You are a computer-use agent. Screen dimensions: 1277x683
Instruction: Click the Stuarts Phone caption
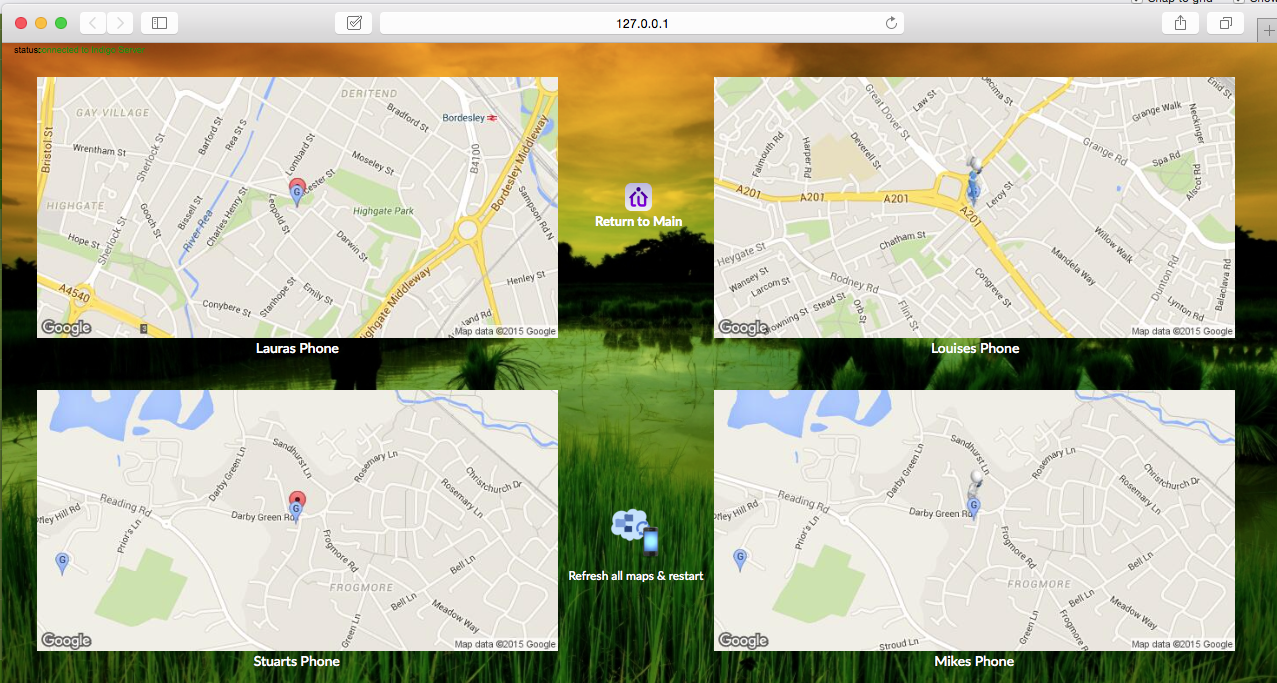click(x=297, y=662)
